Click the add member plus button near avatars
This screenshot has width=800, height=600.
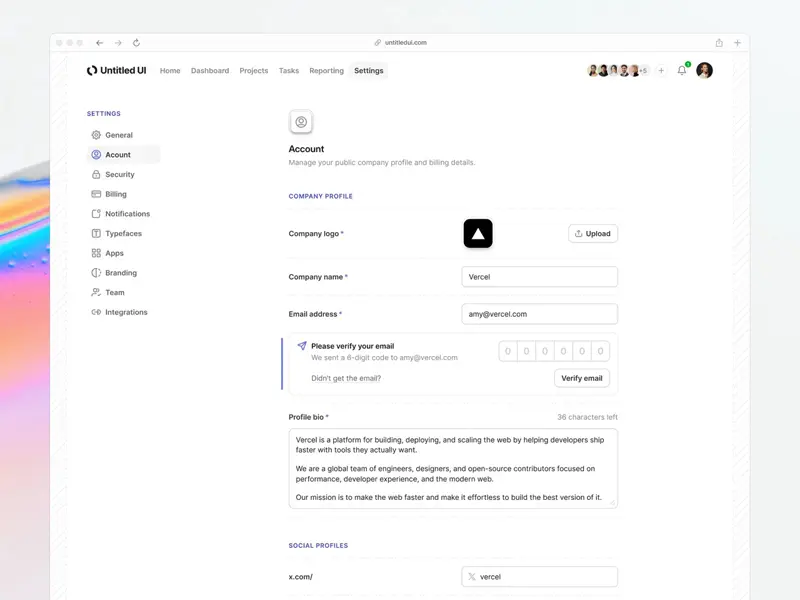[661, 70]
